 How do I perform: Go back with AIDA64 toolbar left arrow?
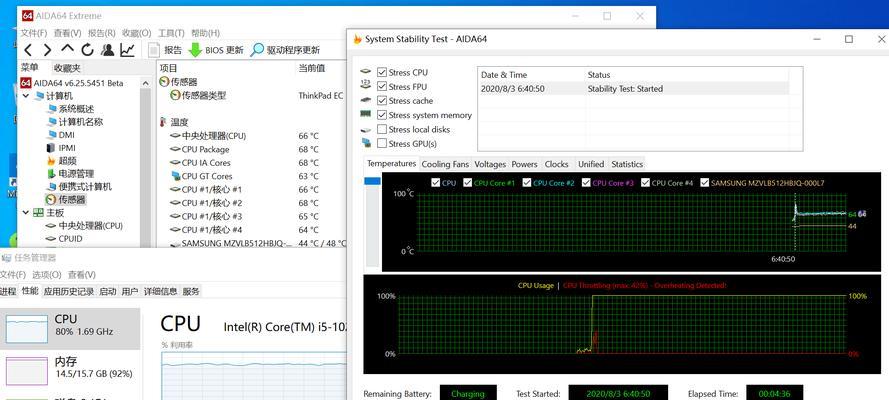(28, 50)
